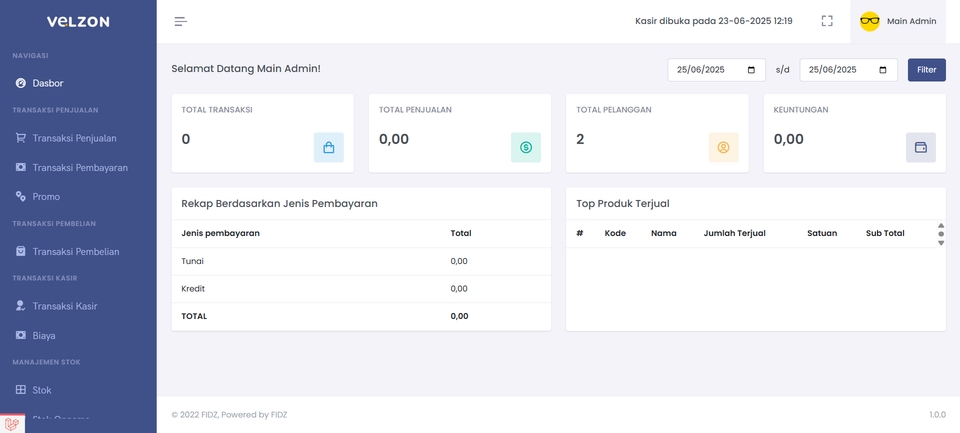Viewport: 960px width, 433px height.
Task: Open the Main Admin user dropdown
Action: (898, 21)
